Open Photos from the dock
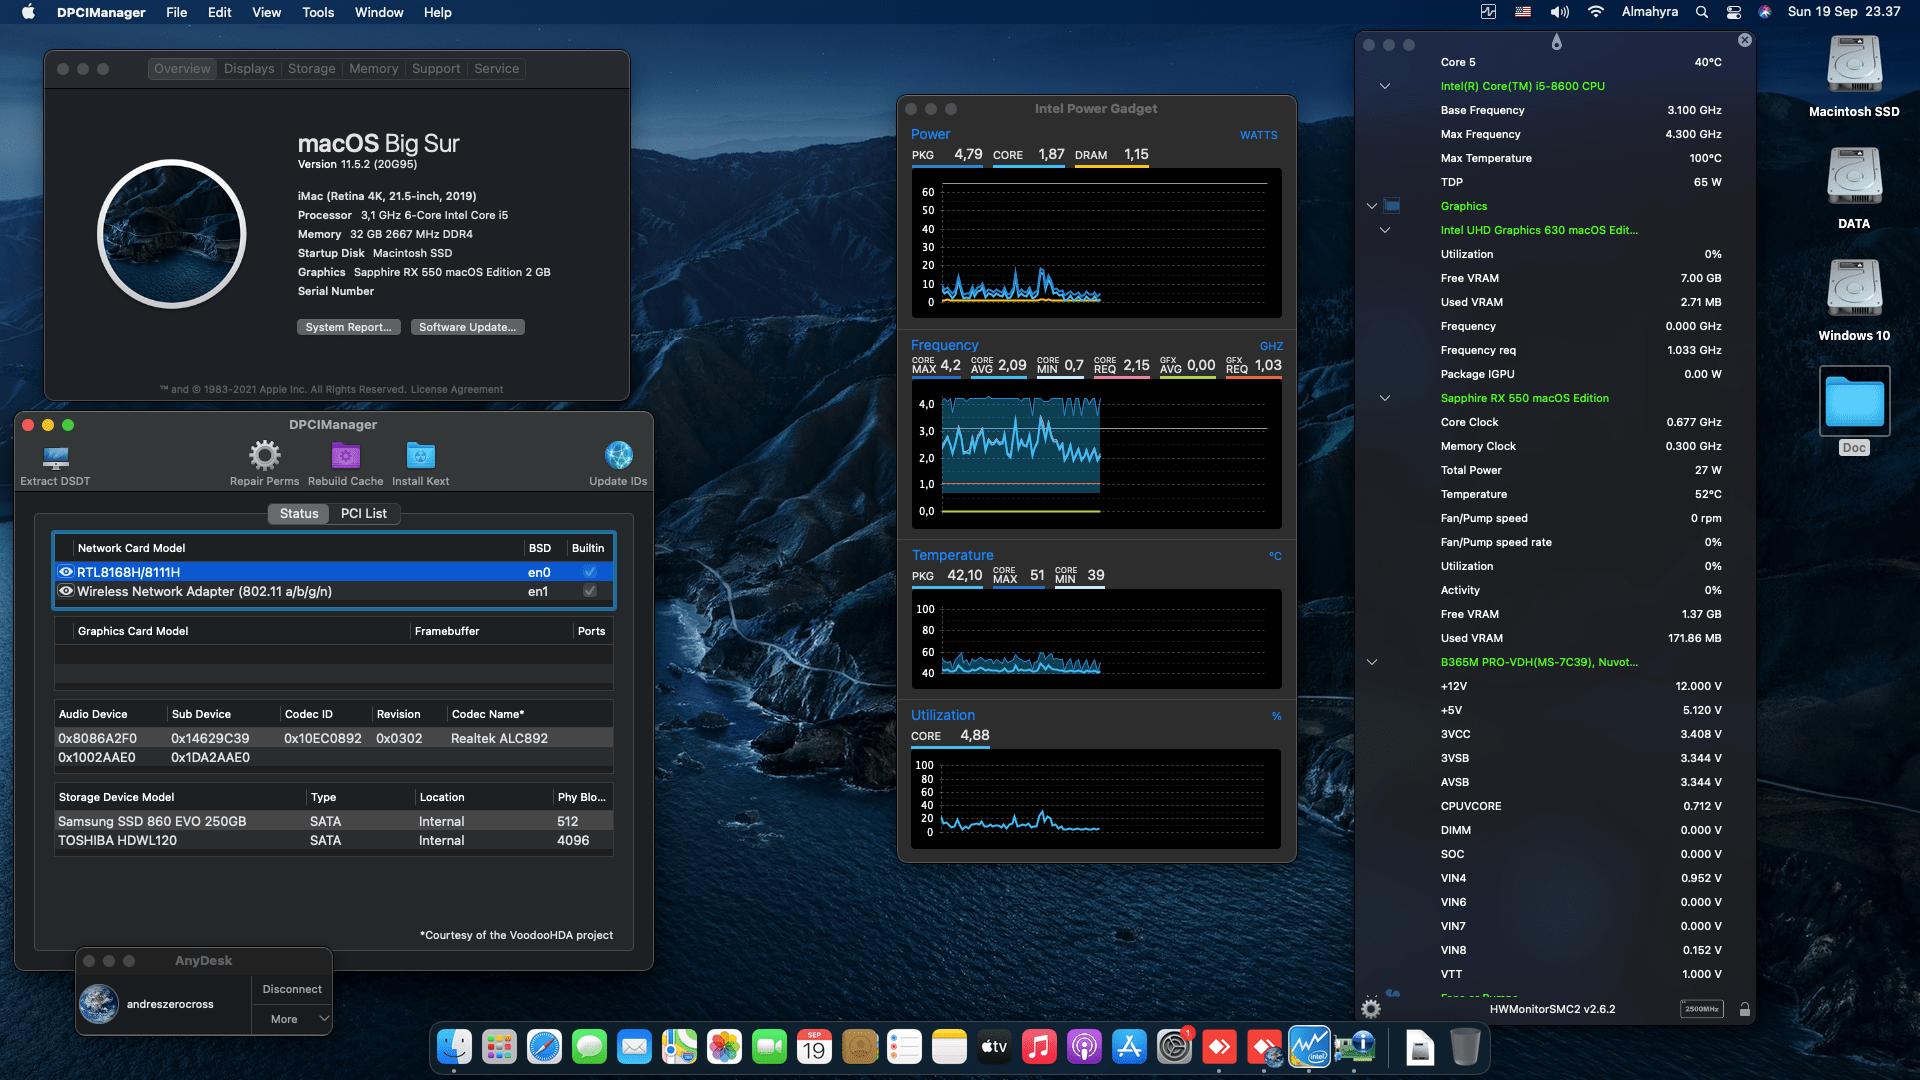 pyautogui.click(x=724, y=1047)
